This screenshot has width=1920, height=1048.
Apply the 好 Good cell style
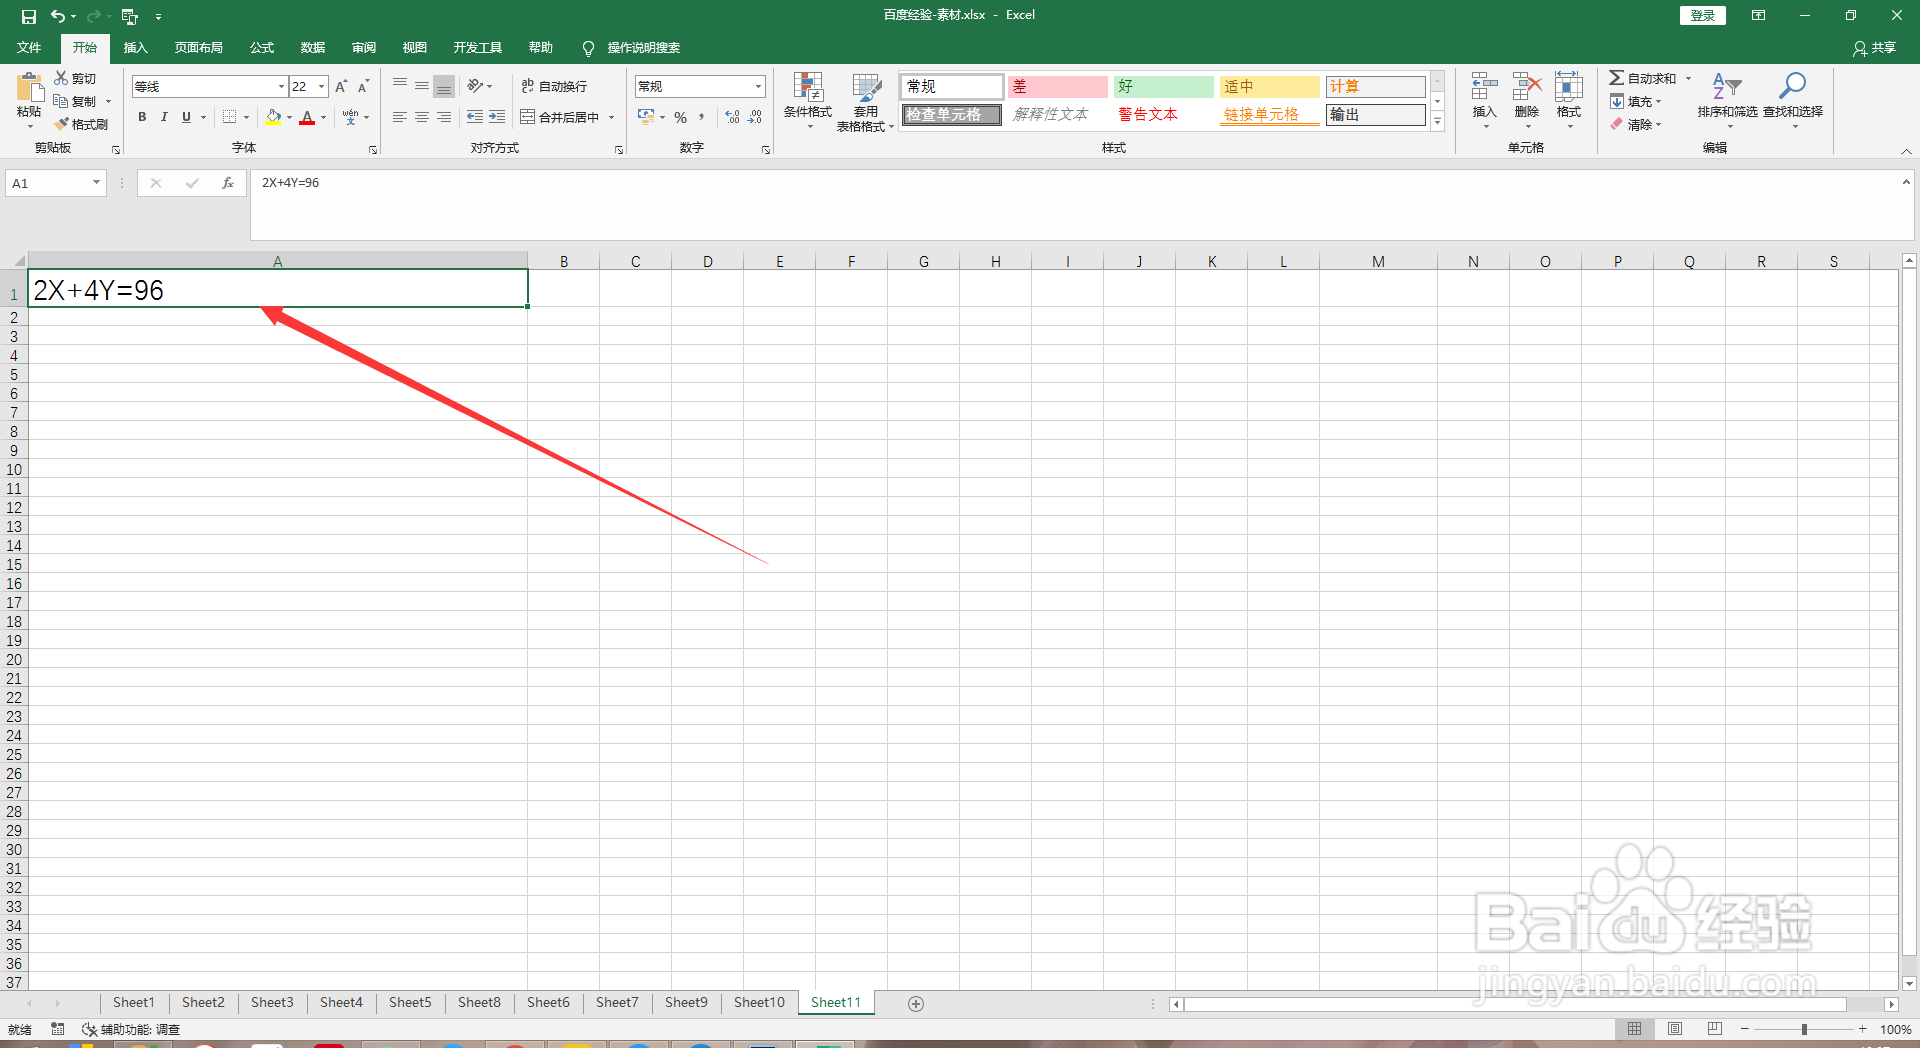point(1163,87)
